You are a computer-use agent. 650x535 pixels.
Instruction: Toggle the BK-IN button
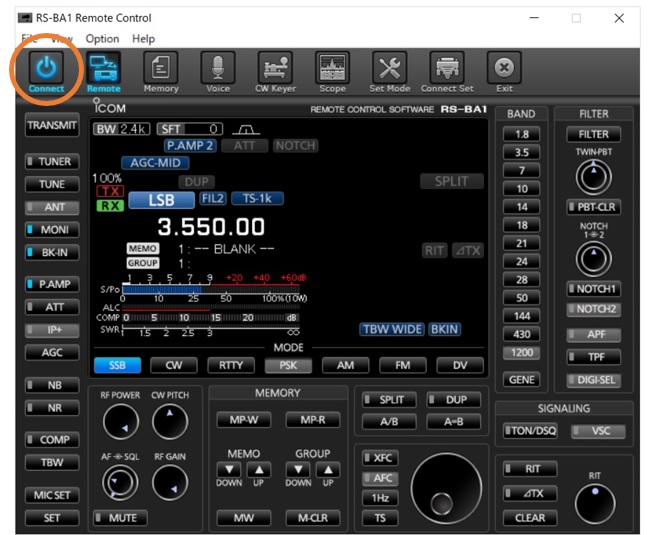(x=52, y=252)
